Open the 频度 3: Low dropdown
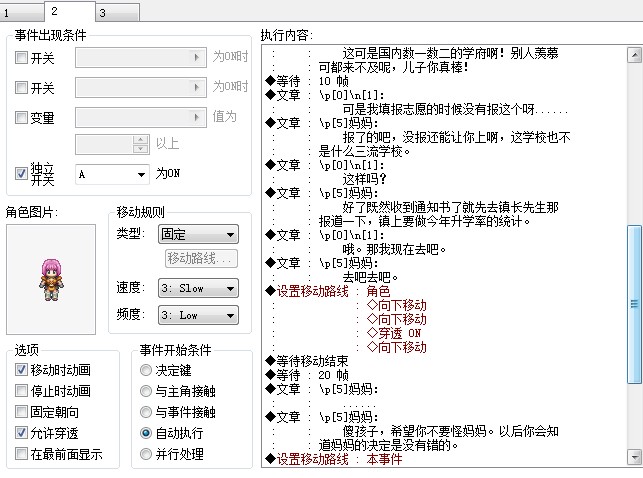The height and width of the screenshot is (478, 643). [x=198, y=315]
